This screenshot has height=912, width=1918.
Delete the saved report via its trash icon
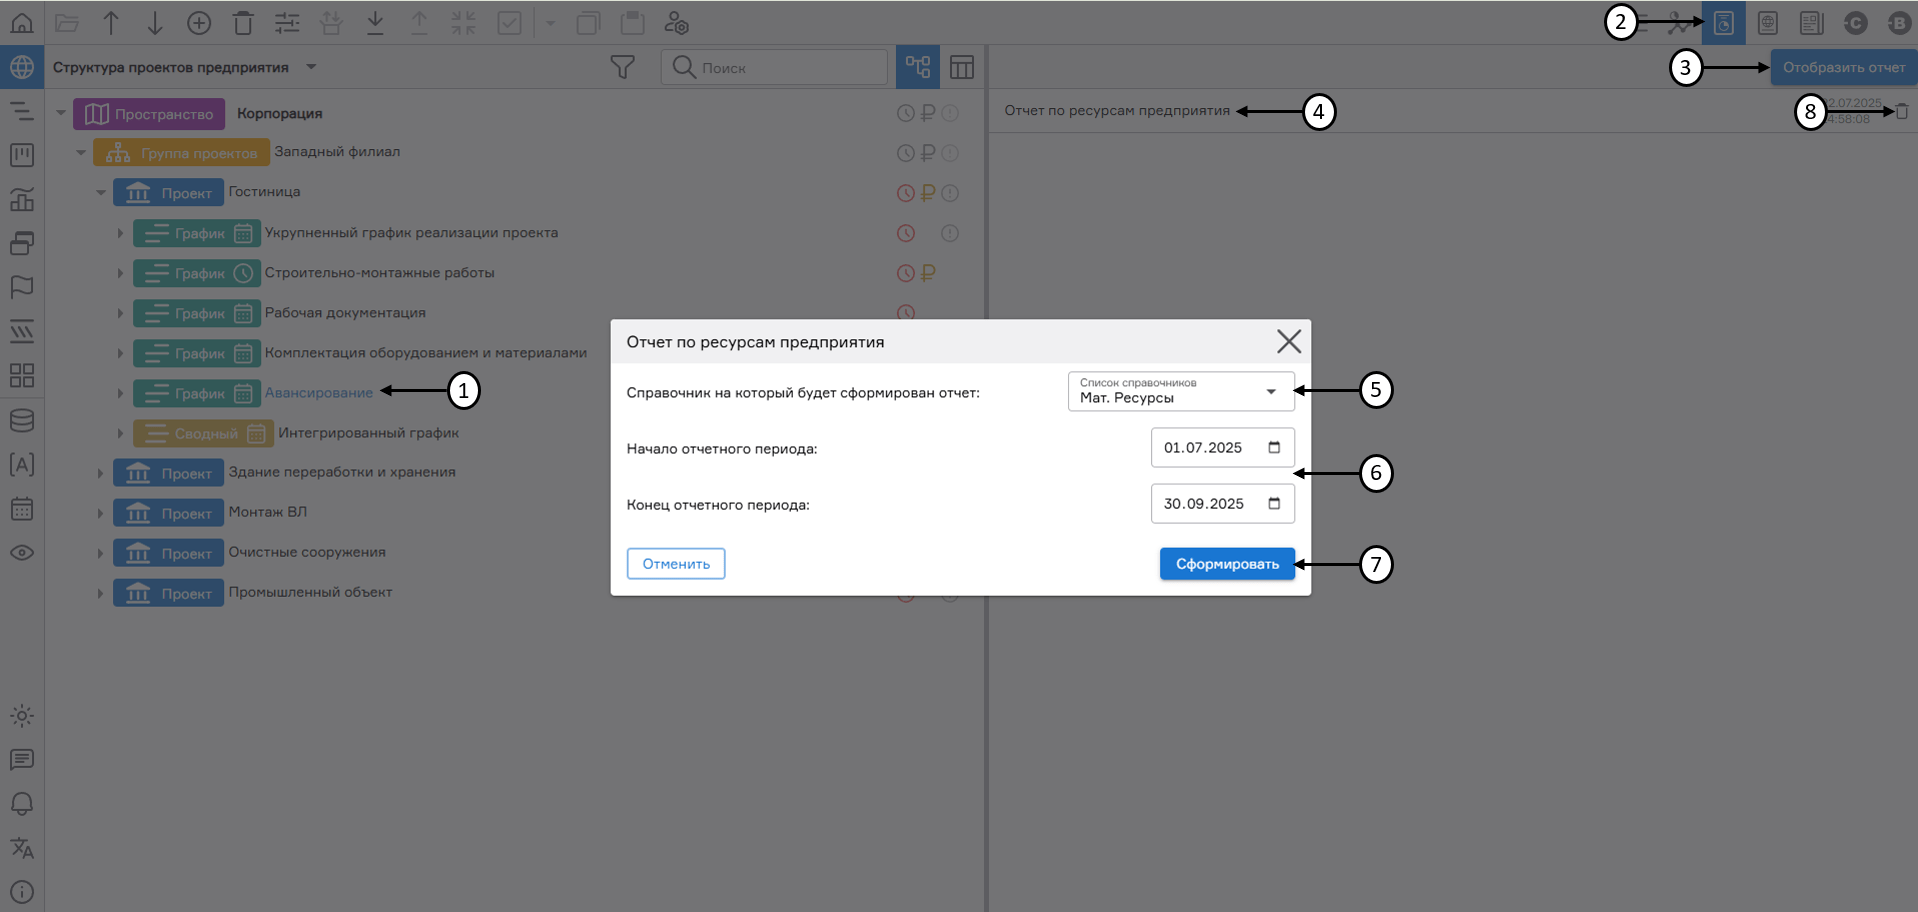(x=1901, y=111)
